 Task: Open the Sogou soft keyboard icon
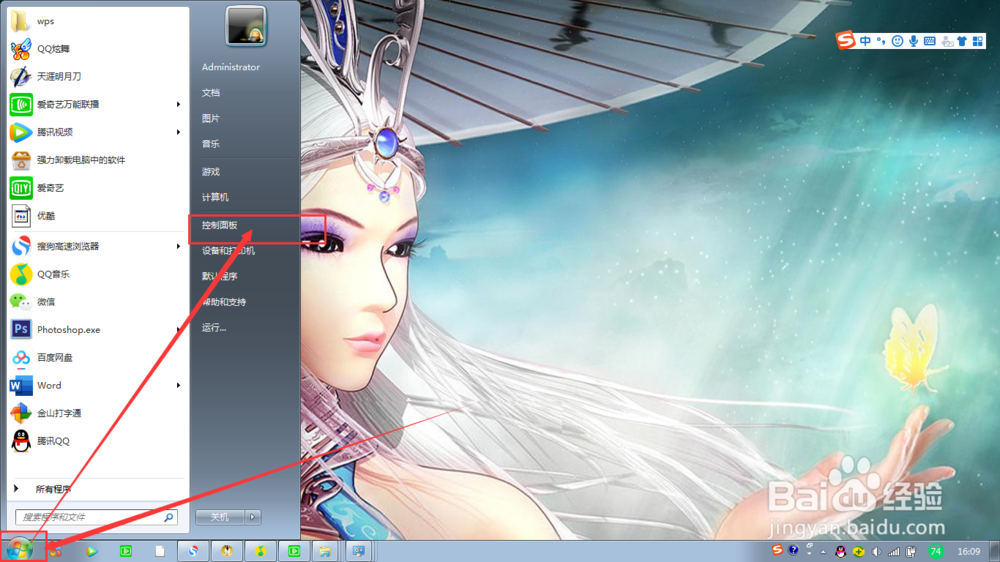click(x=930, y=41)
